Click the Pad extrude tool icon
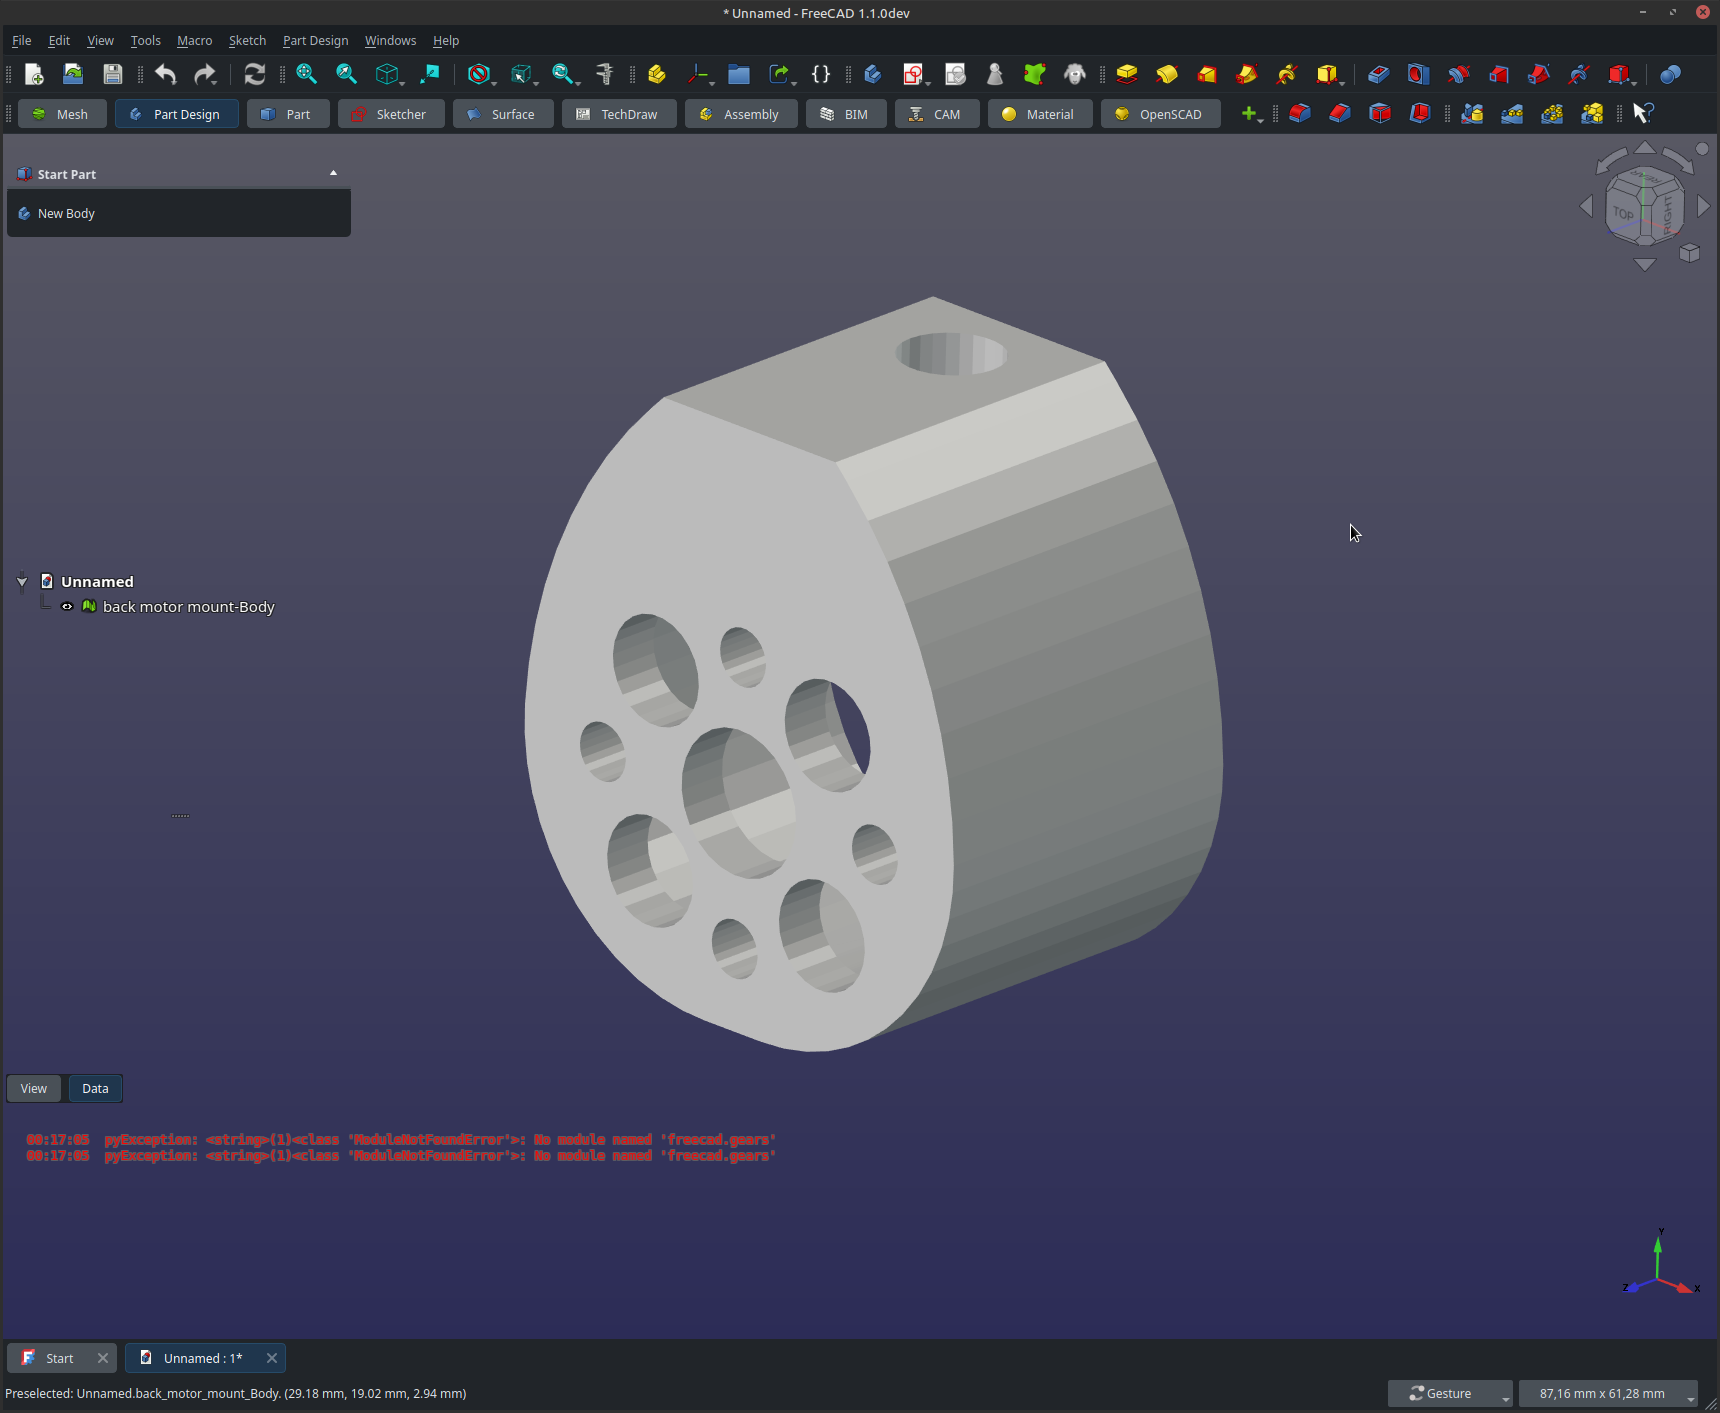This screenshot has width=1720, height=1413. tap(1127, 74)
